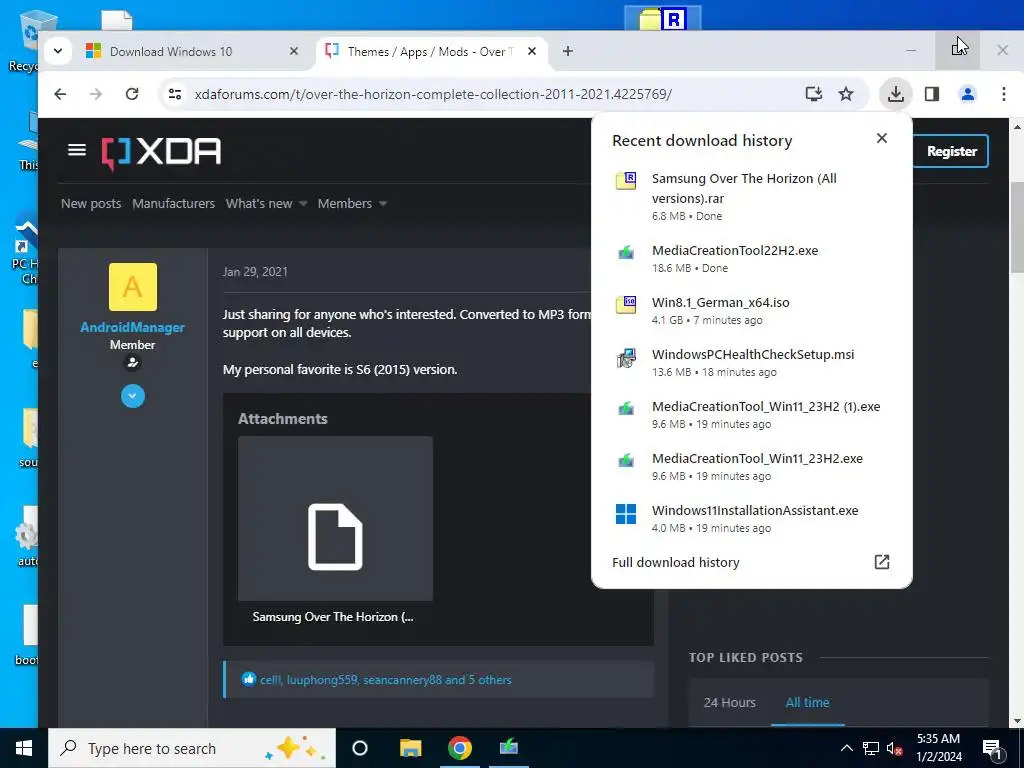The height and width of the screenshot is (768, 1024).
Task: Close the Themes / Apps / Mods tab
Action: click(x=532, y=51)
